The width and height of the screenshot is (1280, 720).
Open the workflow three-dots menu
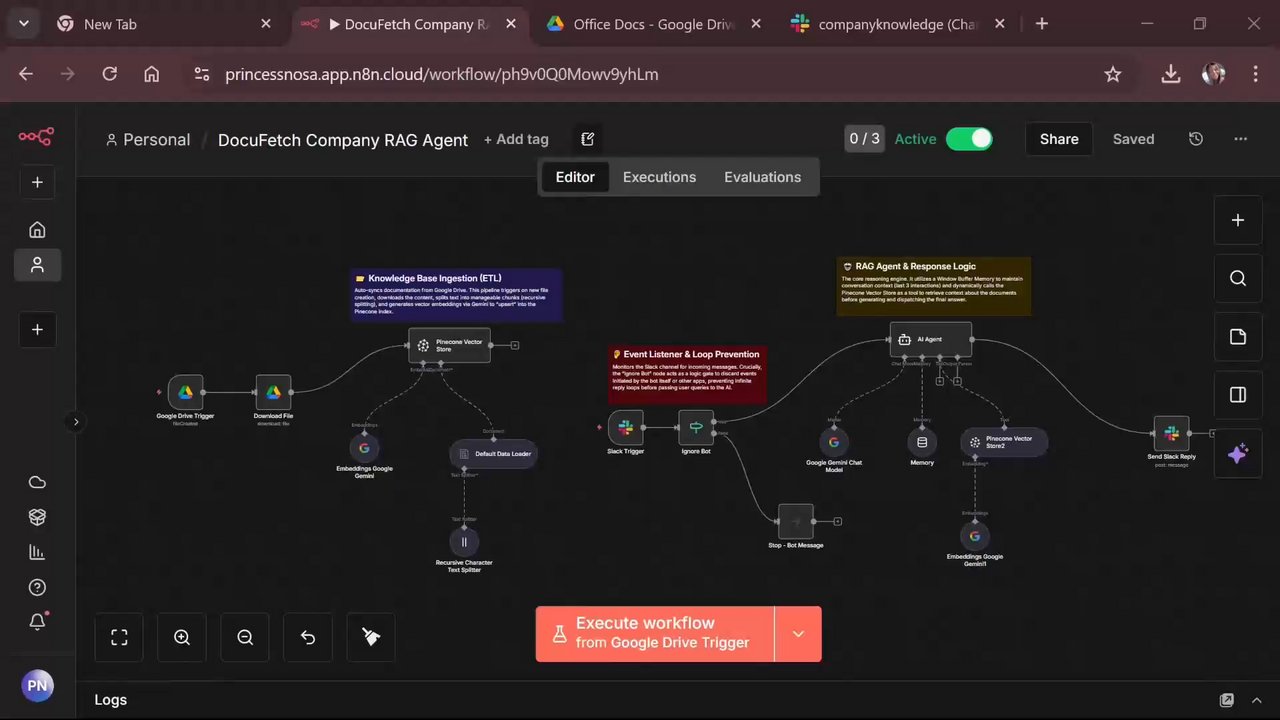[x=1241, y=139]
